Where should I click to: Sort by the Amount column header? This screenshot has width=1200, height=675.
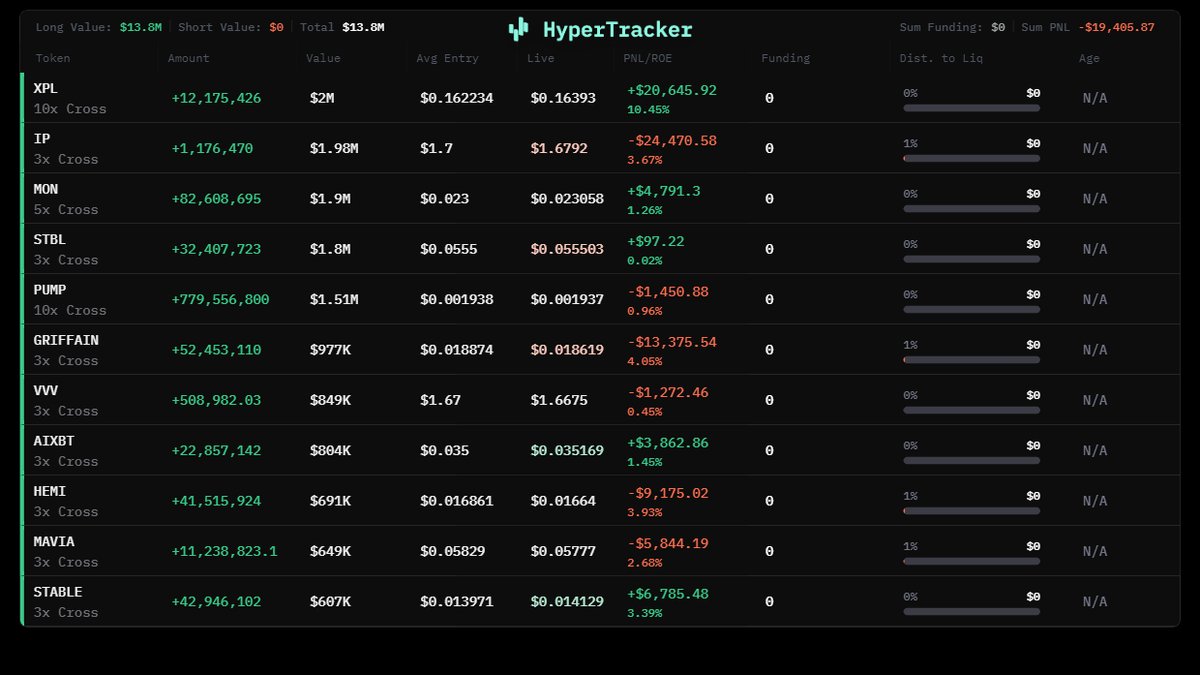189,58
